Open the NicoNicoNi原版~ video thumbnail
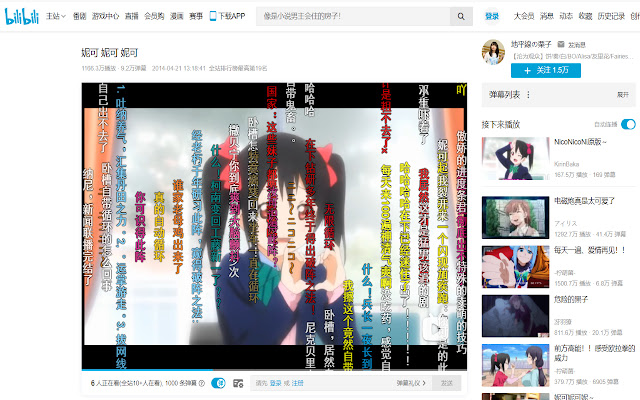Screen dimensions: 640x400 [516, 158]
